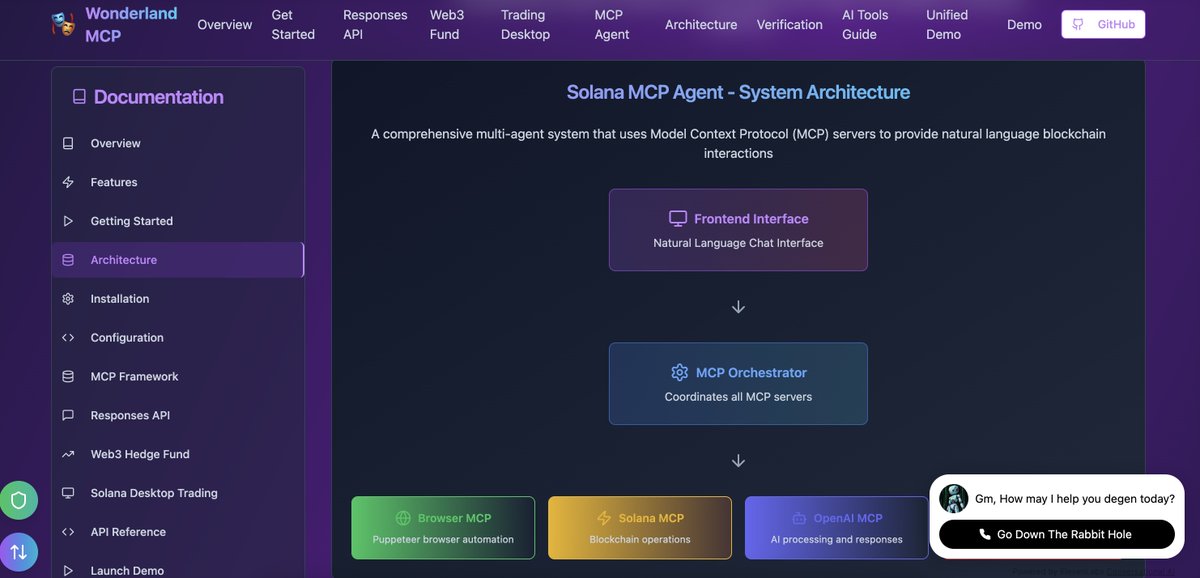Click the chat bubble icon next to Responses API
1200x578 pixels.
pyautogui.click(x=68, y=415)
